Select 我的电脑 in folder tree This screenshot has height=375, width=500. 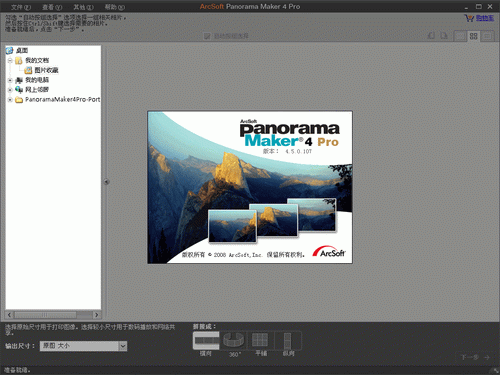(x=37, y=80)
